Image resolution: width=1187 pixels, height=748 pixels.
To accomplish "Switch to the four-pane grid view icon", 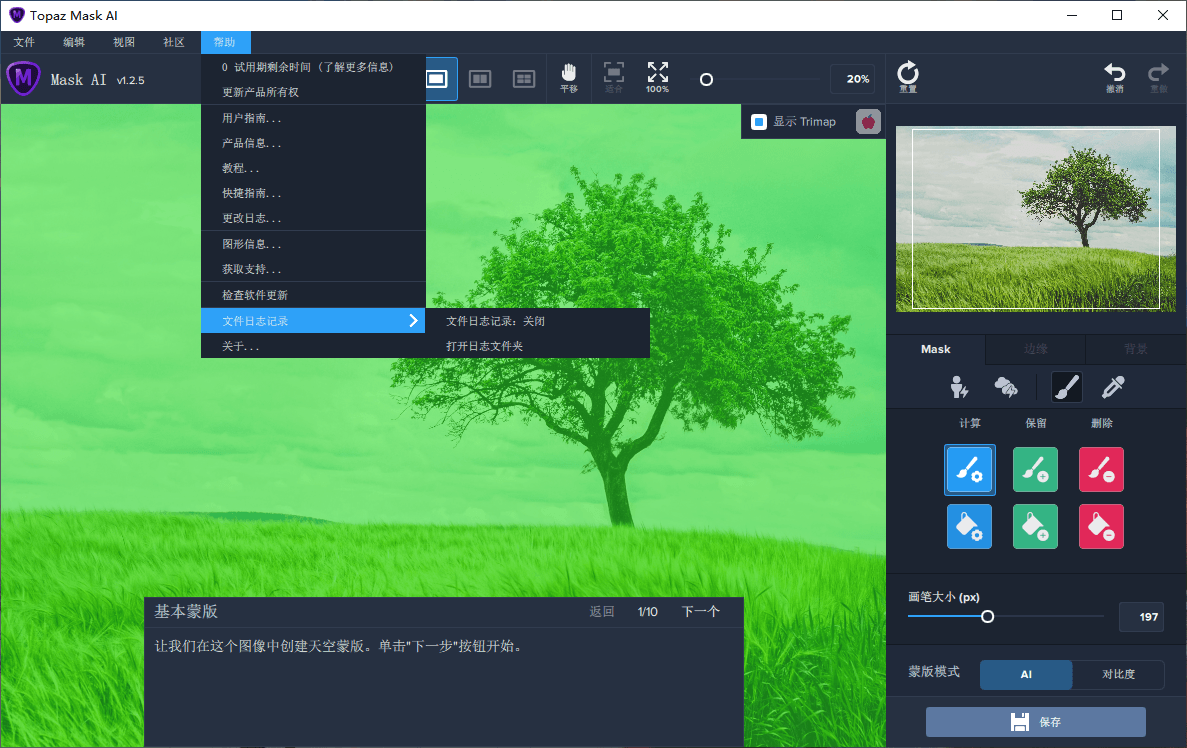I will [x=524, y=79].
